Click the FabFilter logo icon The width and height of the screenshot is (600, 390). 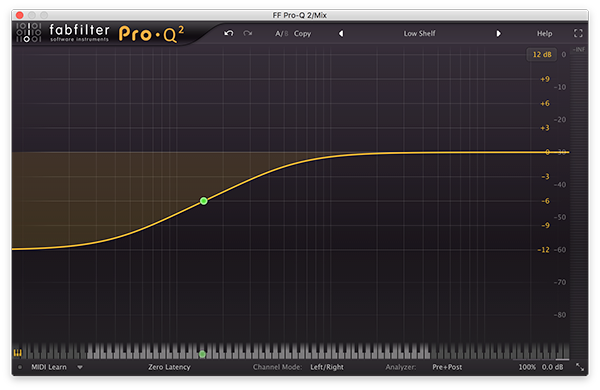click(x=29, y=33)
